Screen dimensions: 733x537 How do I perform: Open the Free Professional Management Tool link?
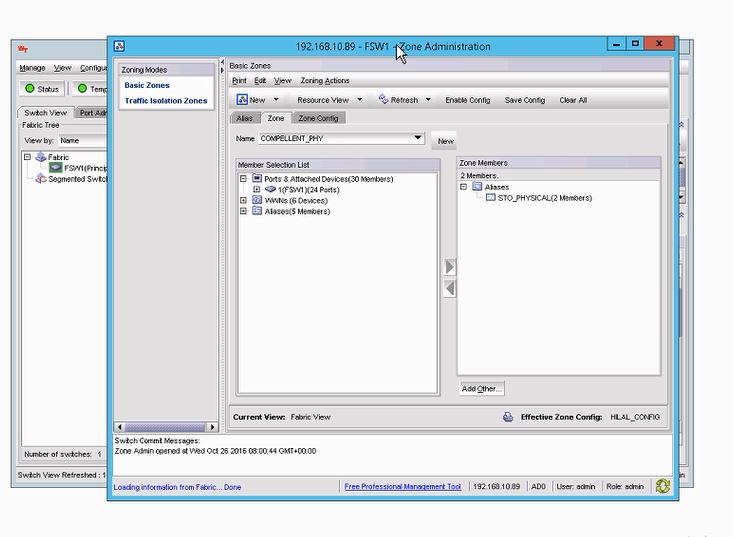pos(402,487)
